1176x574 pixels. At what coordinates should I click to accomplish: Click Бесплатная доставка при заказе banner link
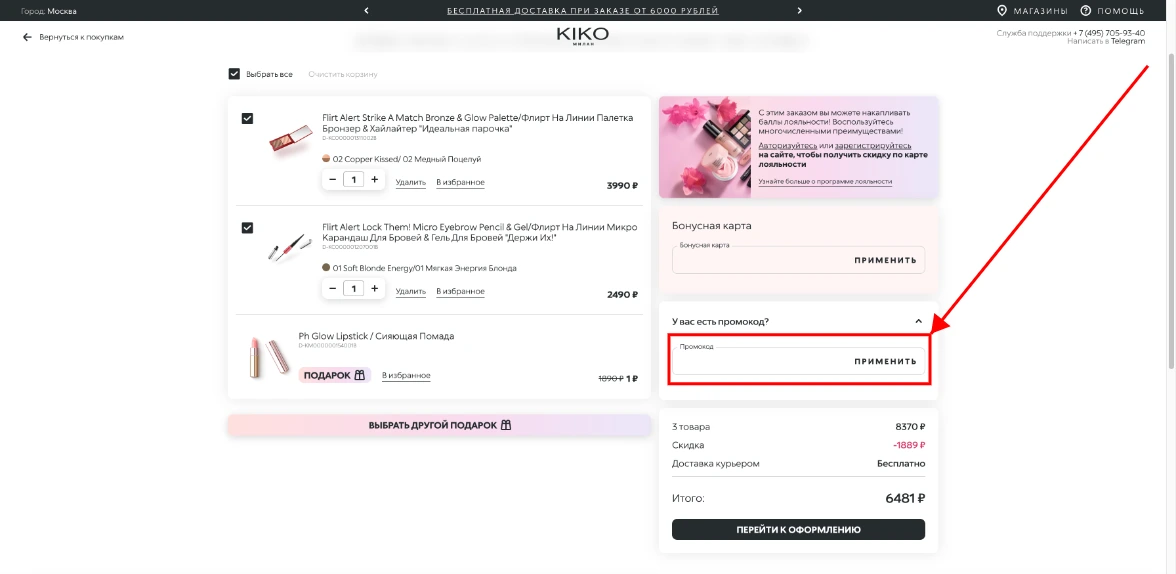point(583,11)
